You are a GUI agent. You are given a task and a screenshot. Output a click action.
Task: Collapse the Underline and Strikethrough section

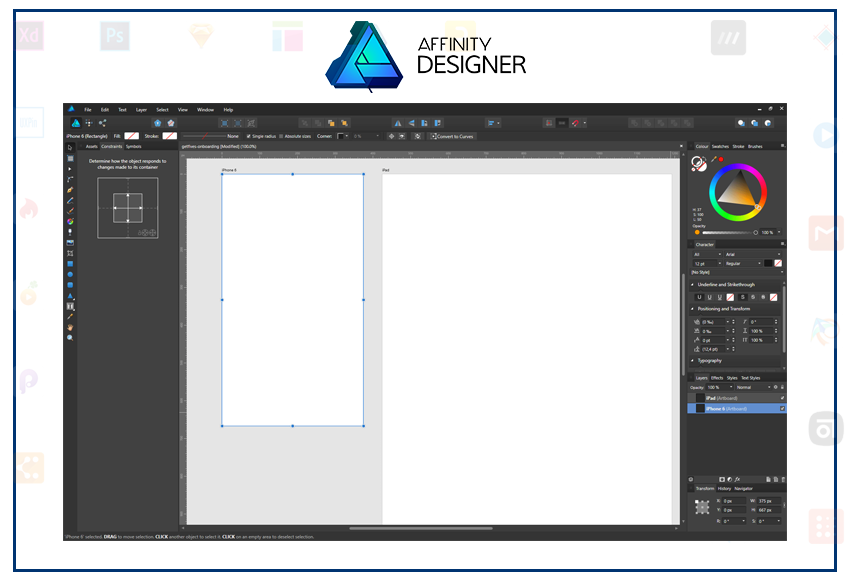pyautogui.click(x=692, y=285)
